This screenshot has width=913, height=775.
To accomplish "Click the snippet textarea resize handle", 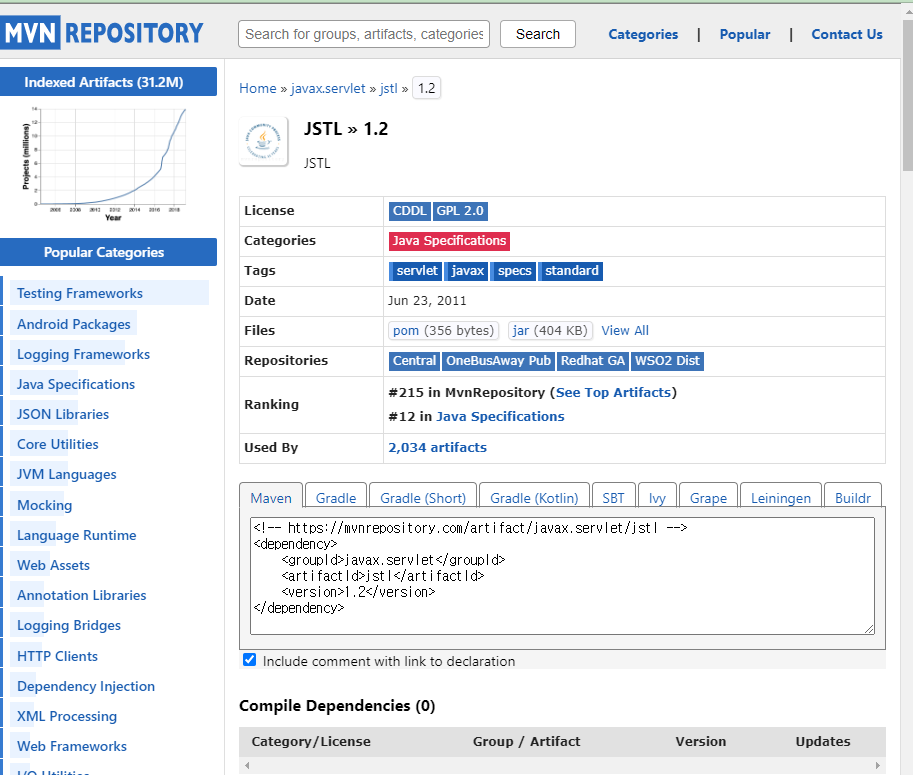I will tap(869, 629).
